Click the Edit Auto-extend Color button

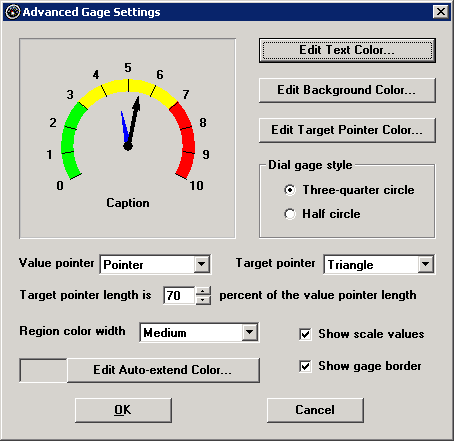point(163,370)
